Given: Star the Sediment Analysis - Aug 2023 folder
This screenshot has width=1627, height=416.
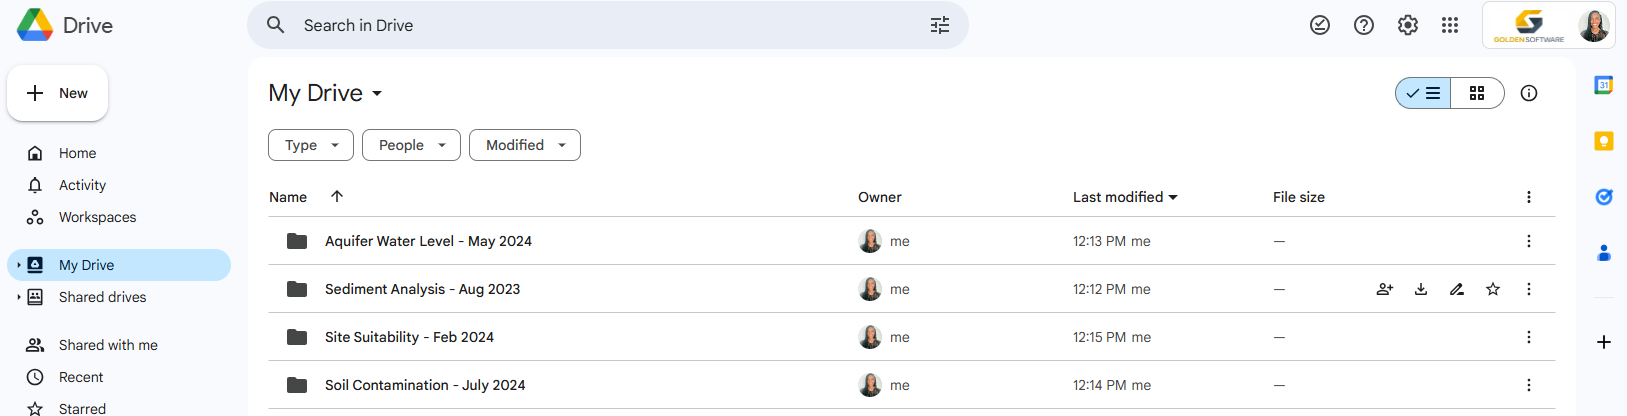Looking at the screenshot, I should tap(1493, 289).
